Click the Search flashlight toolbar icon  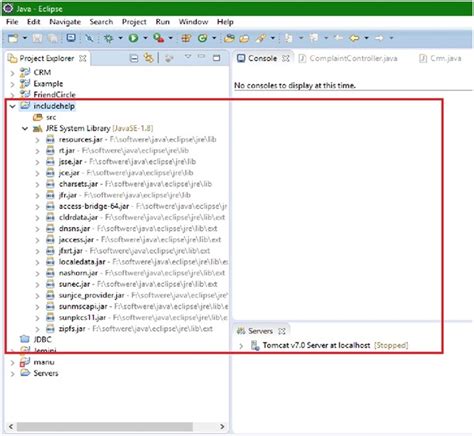pyautogui.click(x=261, y=38)
